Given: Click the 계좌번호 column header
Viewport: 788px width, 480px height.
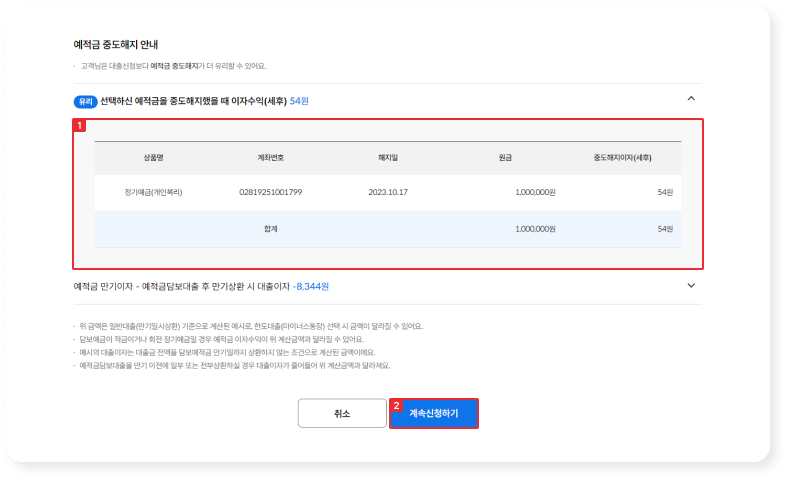Looking at the screenshot, I should click(x=271, y=157).
